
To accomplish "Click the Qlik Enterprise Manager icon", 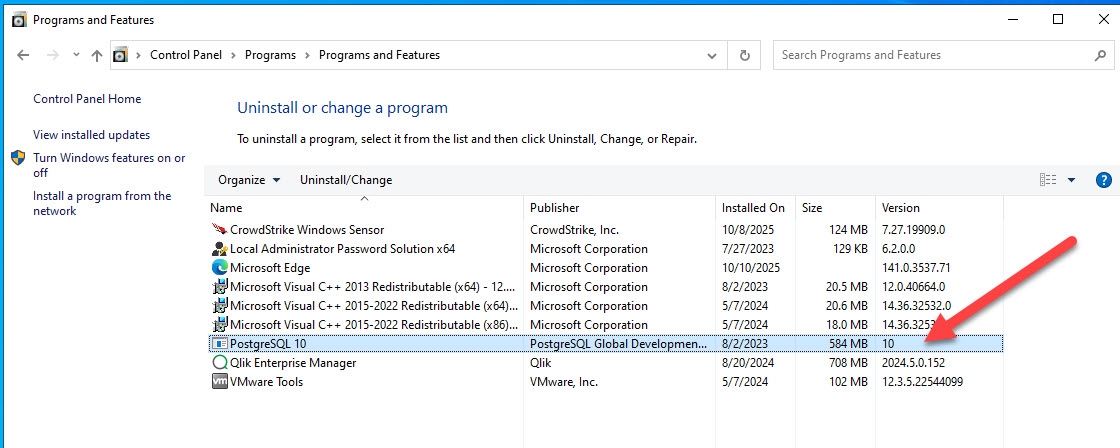I will [x=220, y=363].
